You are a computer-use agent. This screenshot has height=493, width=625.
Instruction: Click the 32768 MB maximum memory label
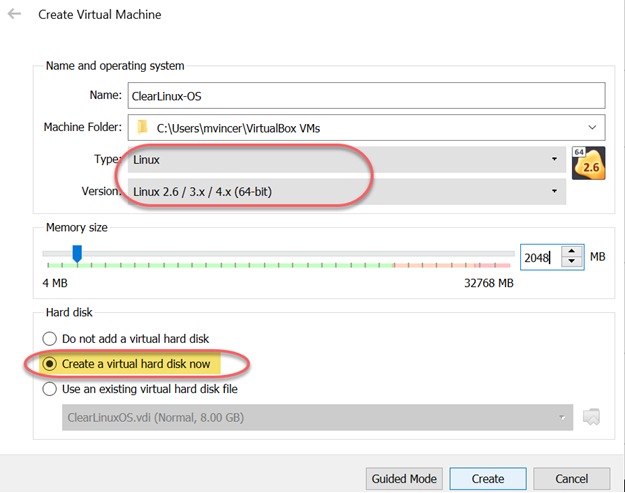point(489,283)
